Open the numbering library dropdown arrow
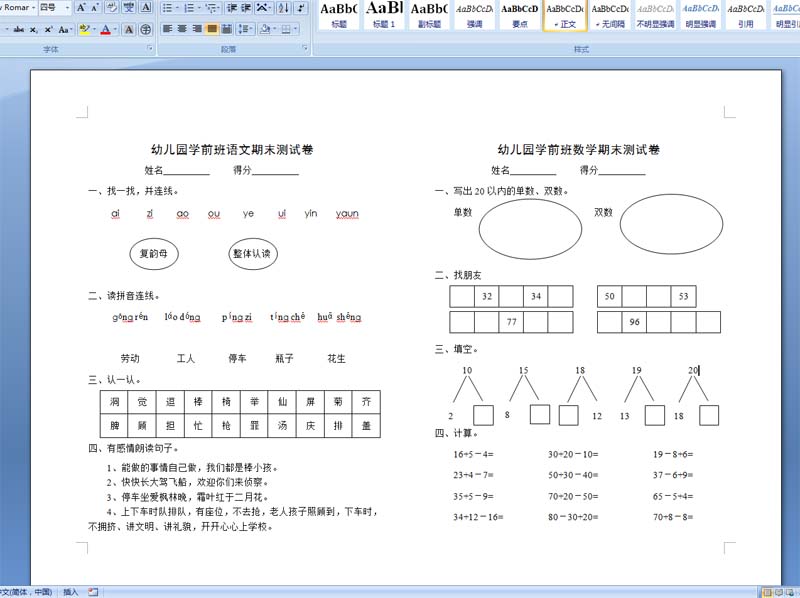This screenshot has height=598, width=800. (x=199, y=8)
